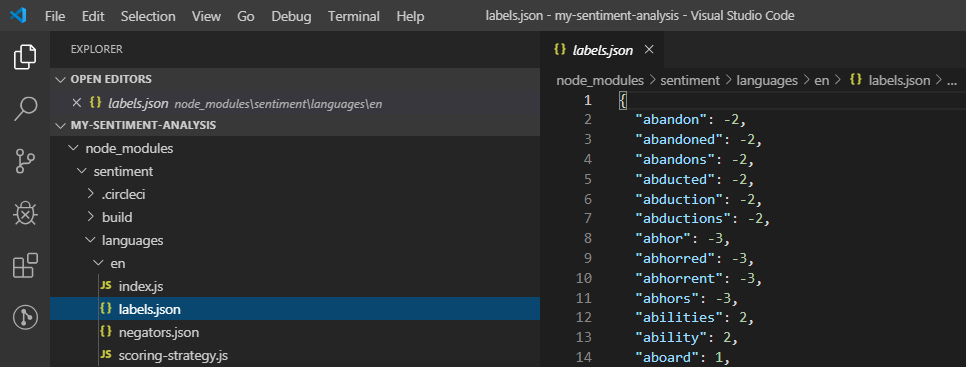Open the Debug menu
The height and width of the screenshot is (367, 966).
click(291, 16)
